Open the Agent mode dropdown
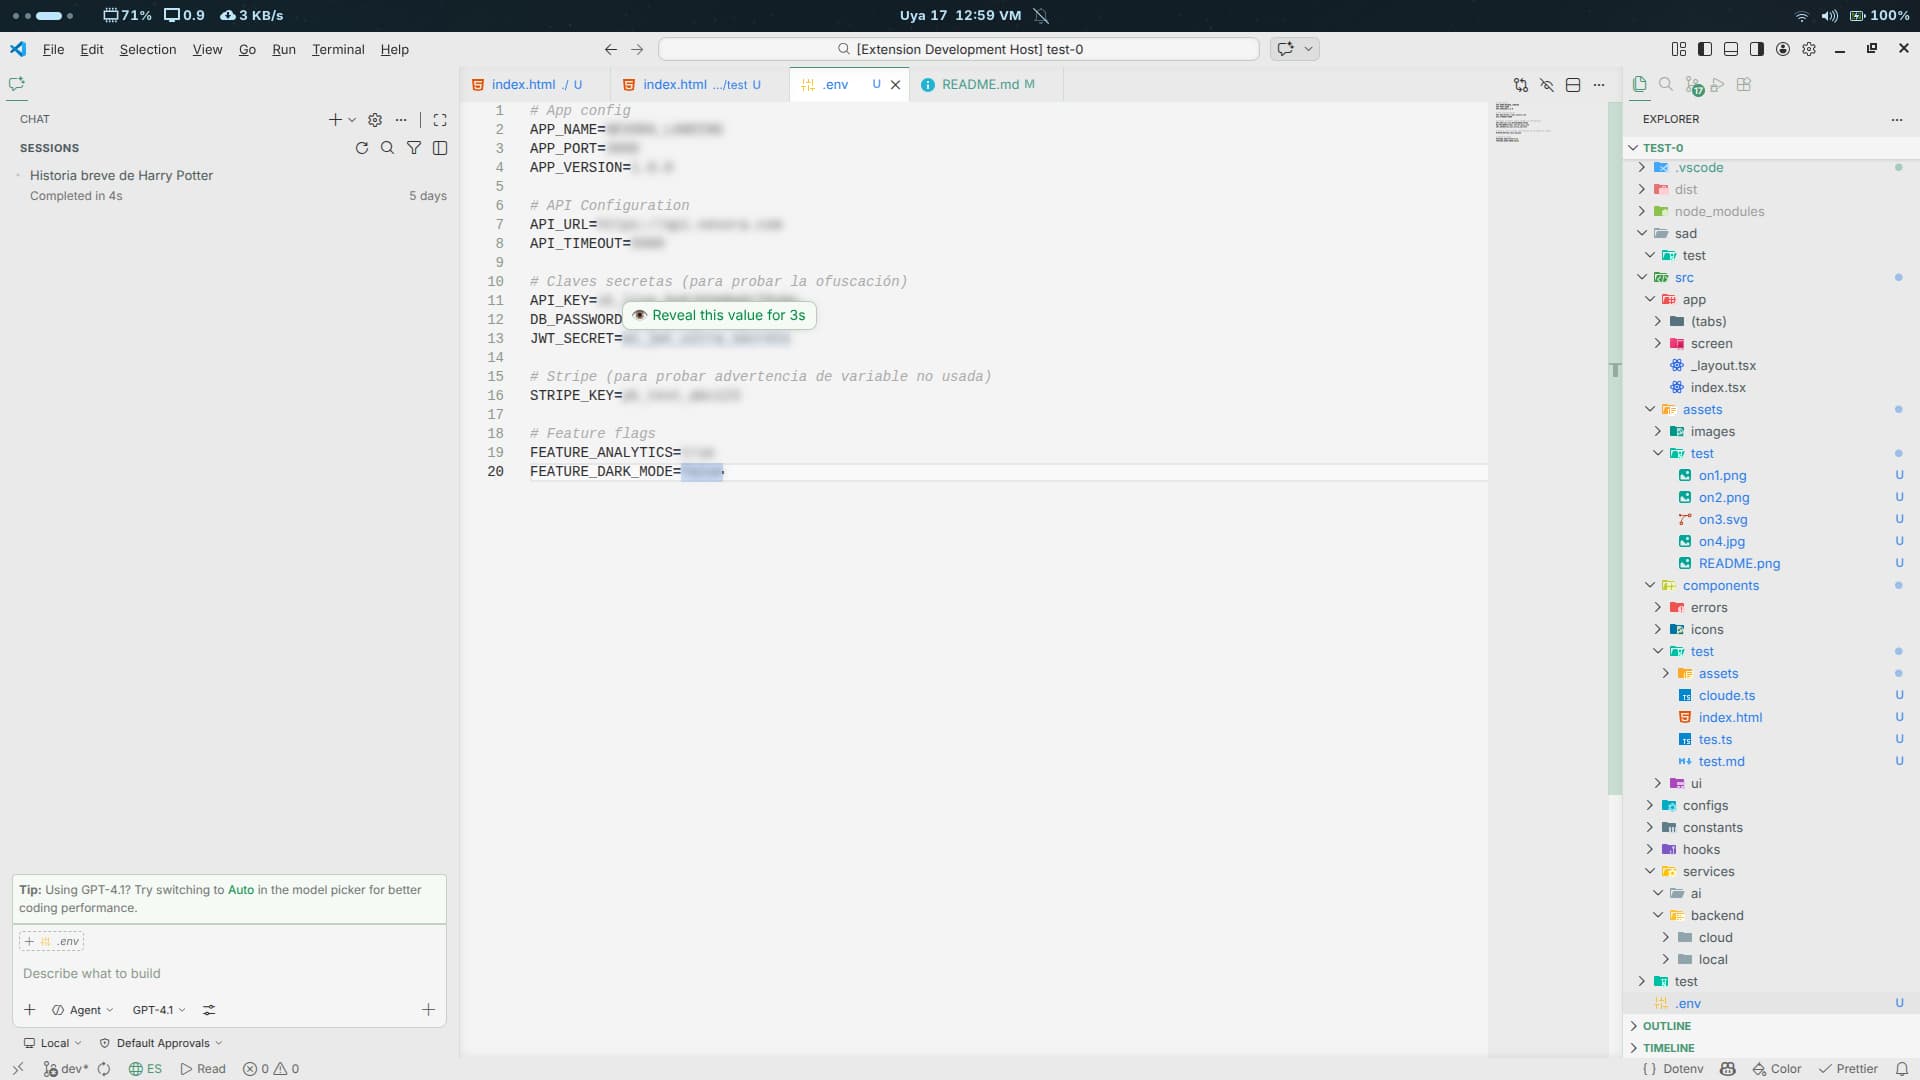This screenshot has width=1920, height=1080. [83, 1010]
